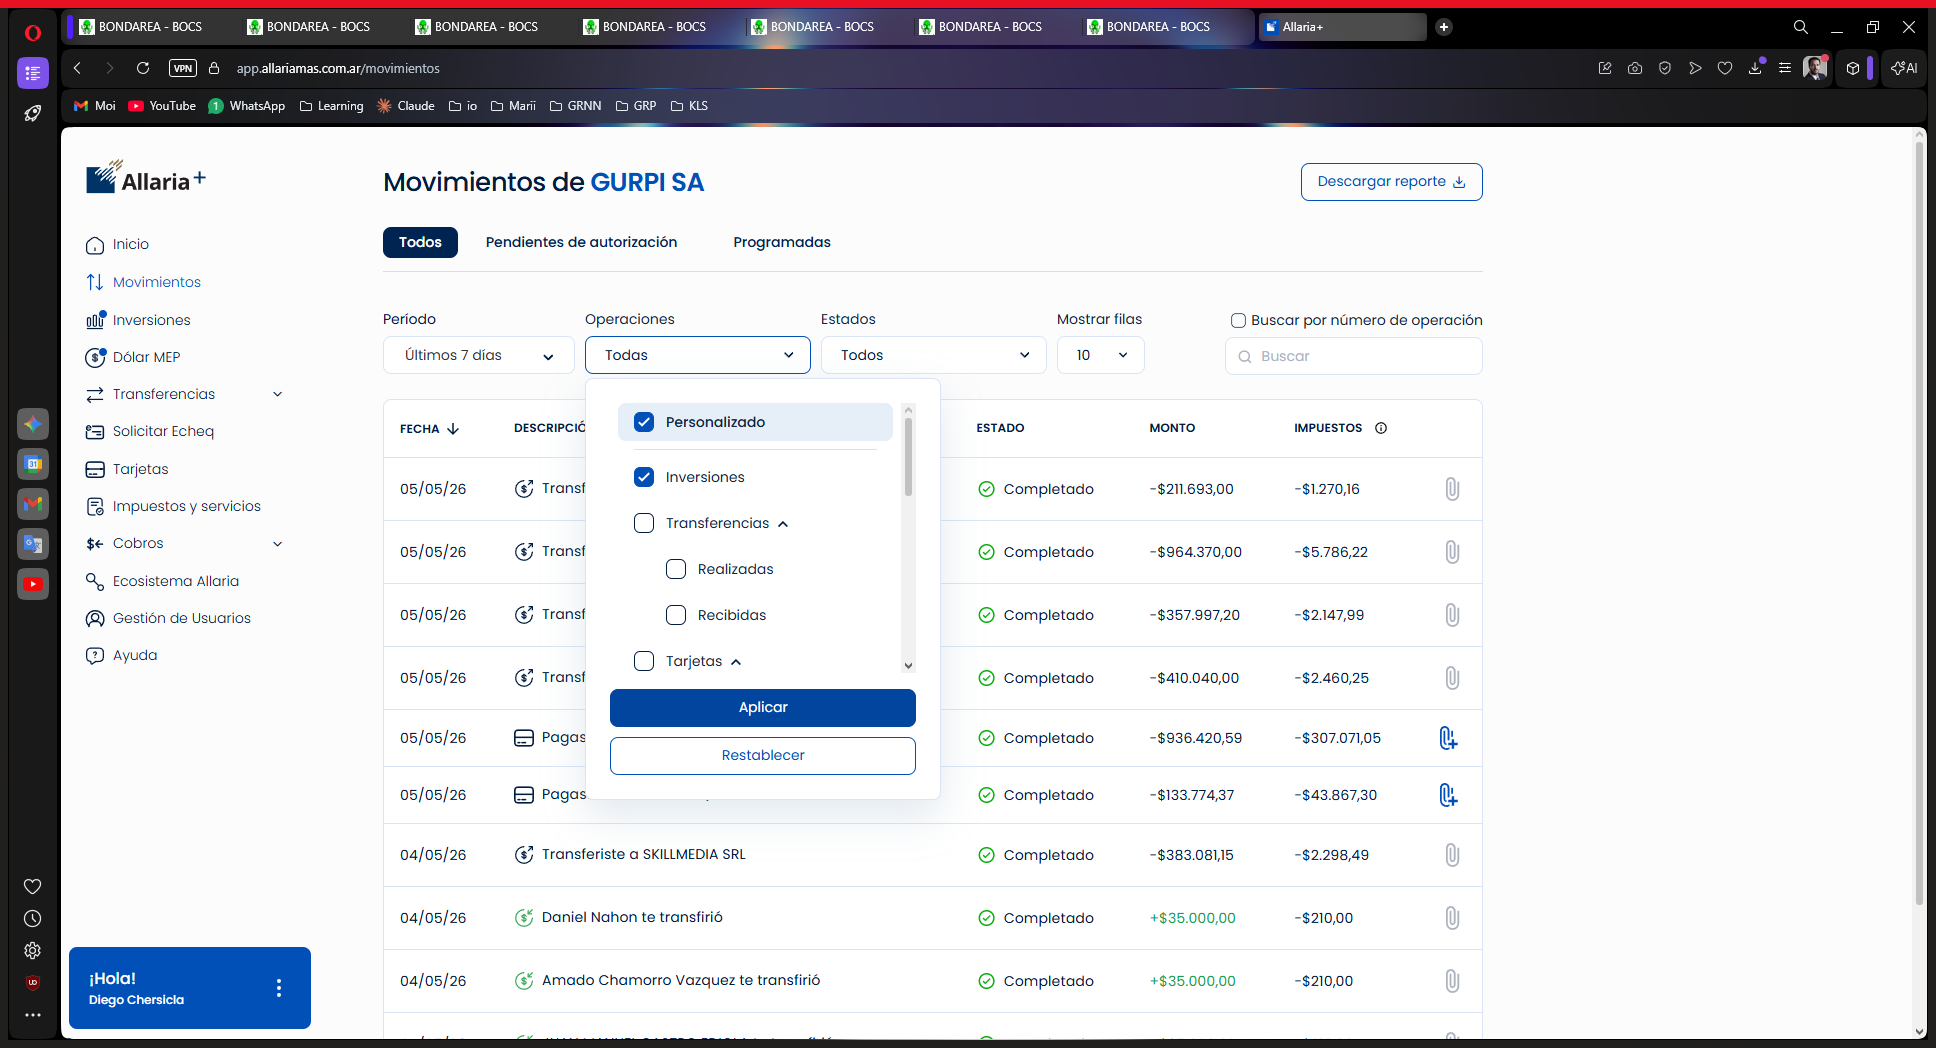Click the dropdown list scrollbar thumb
Viewport: 1936px width, 1048px height.
[x=908, y=457]
